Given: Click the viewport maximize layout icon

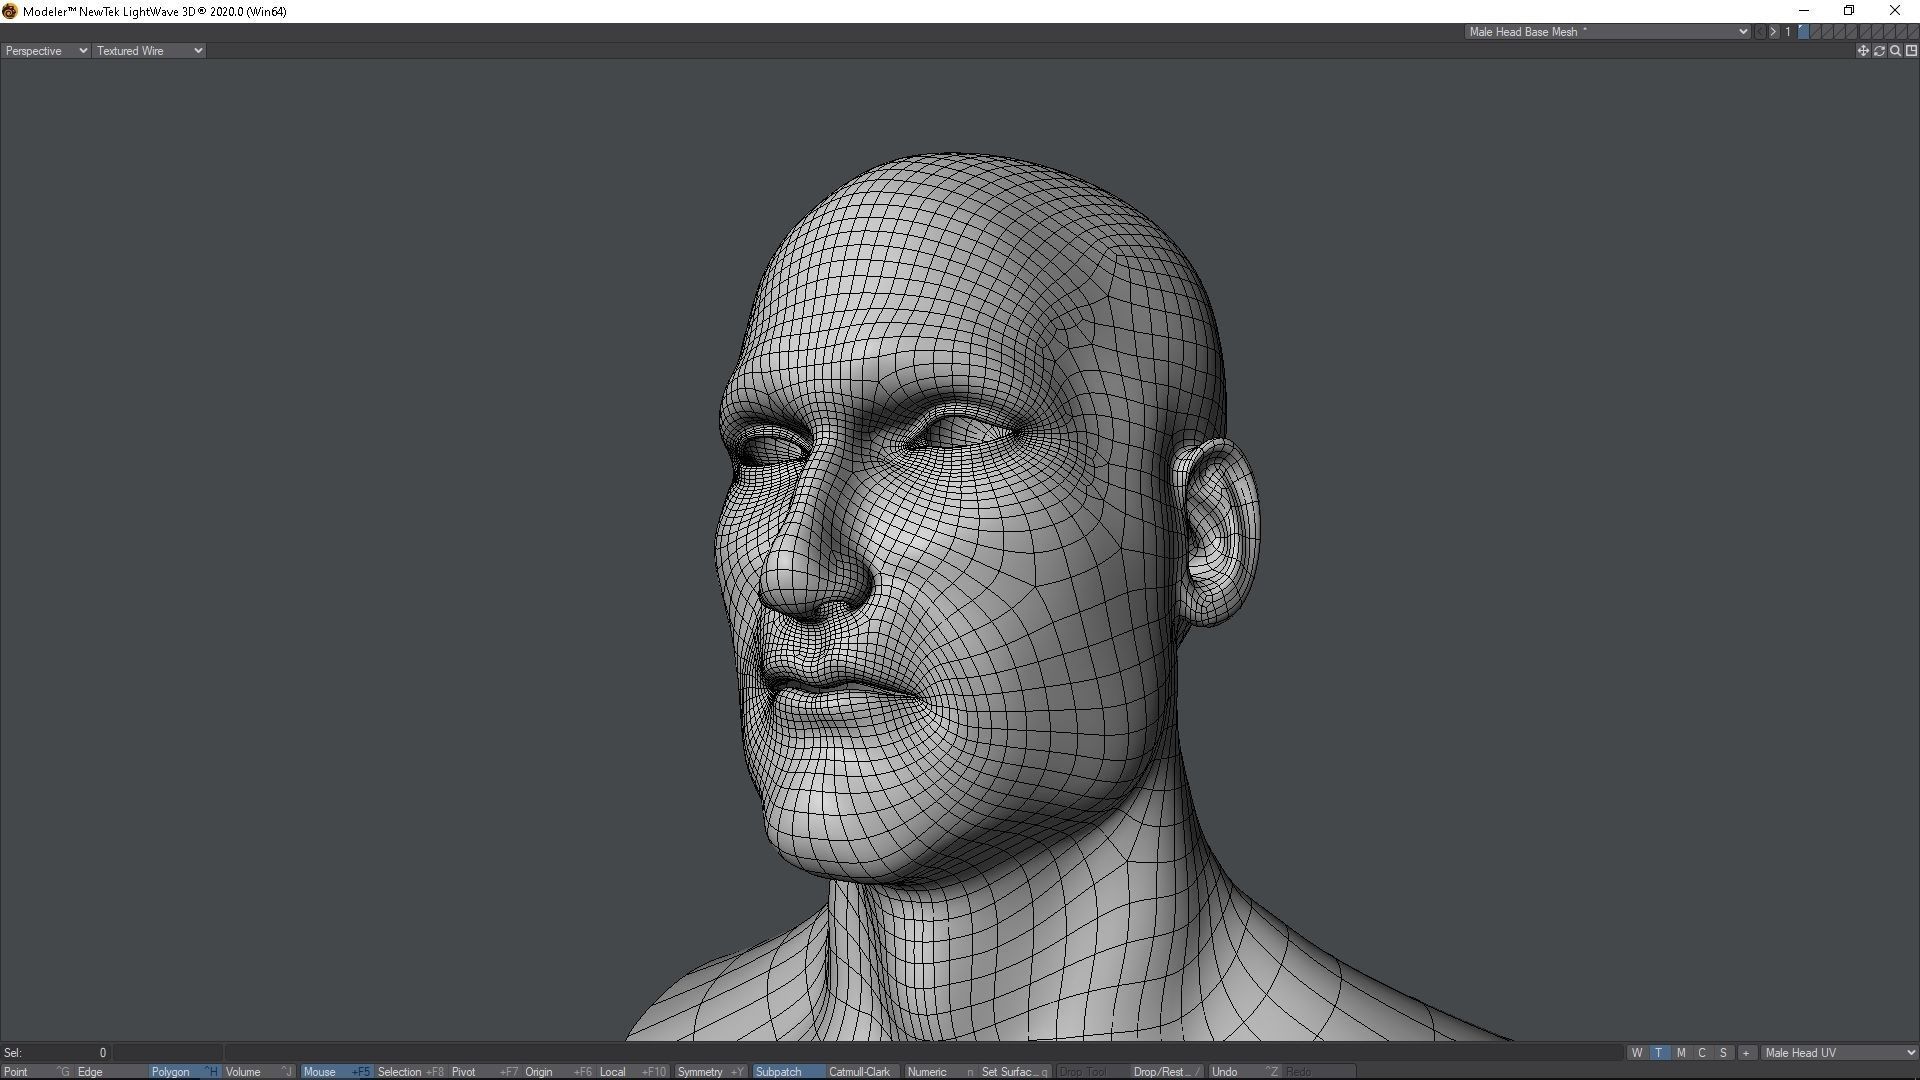Looking at the screenshot, I should [x=1911, y=51].
